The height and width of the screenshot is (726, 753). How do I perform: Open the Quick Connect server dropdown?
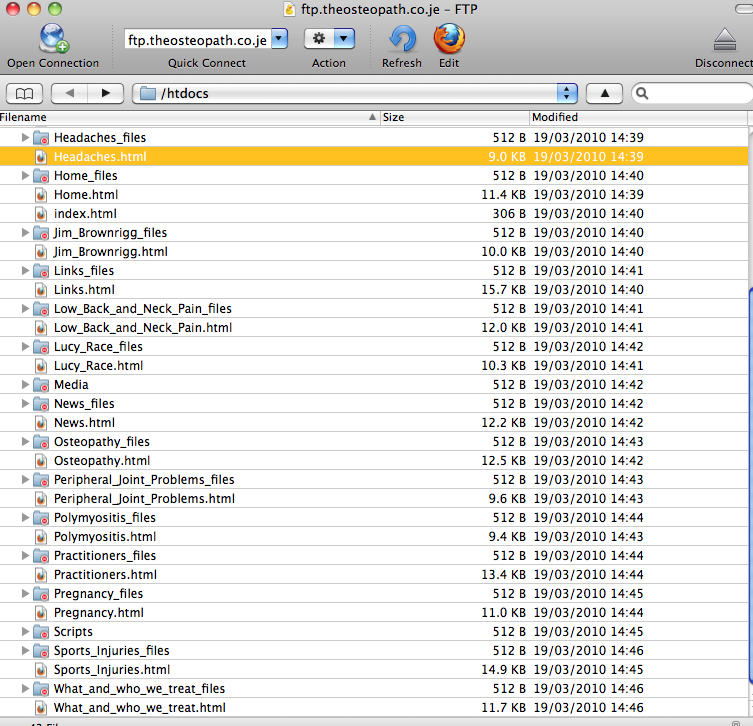pos(279,39)
